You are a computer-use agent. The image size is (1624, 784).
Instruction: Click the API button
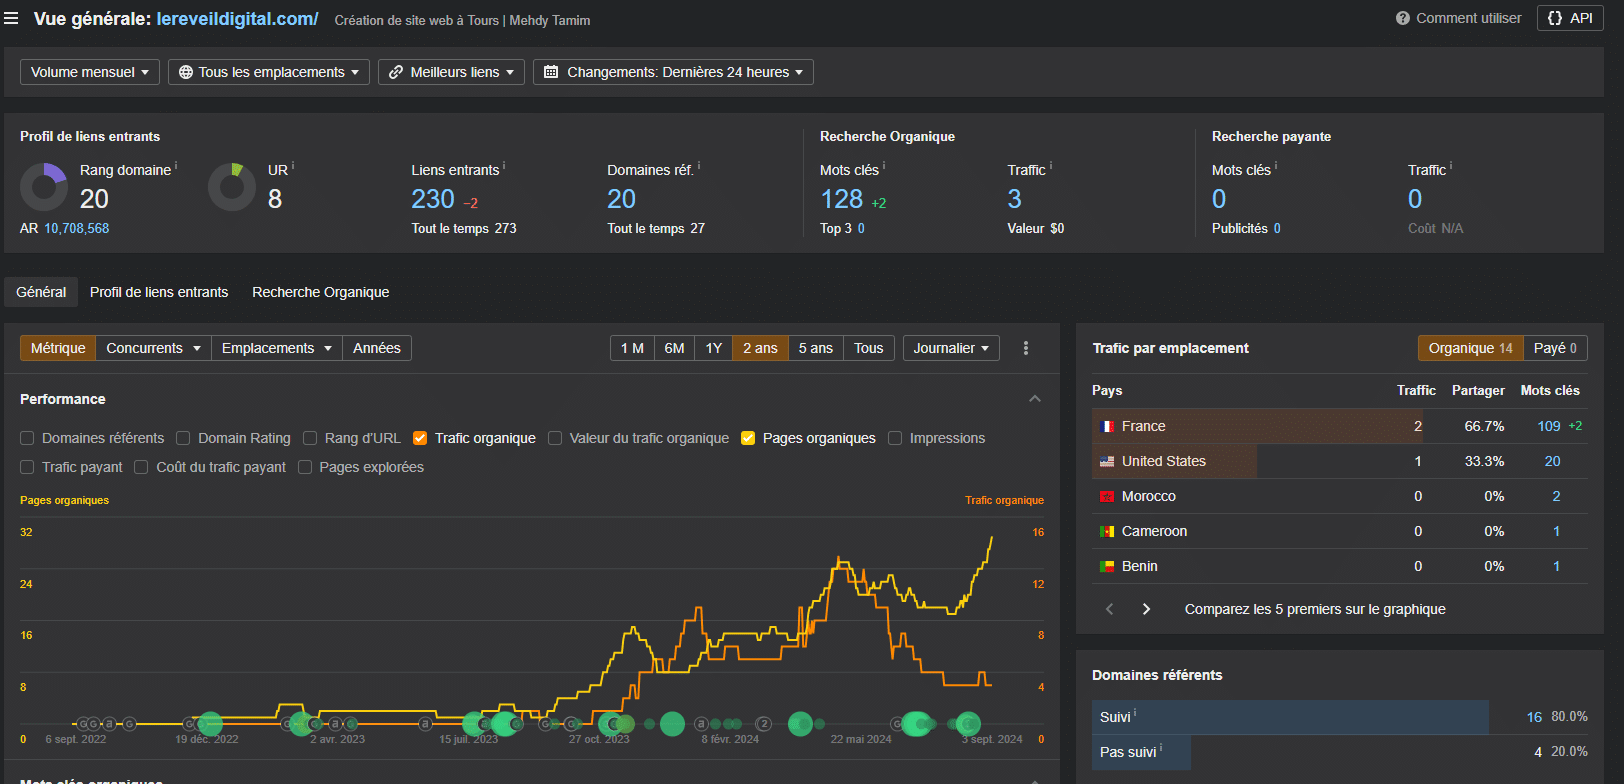(x=1570, y=18)
